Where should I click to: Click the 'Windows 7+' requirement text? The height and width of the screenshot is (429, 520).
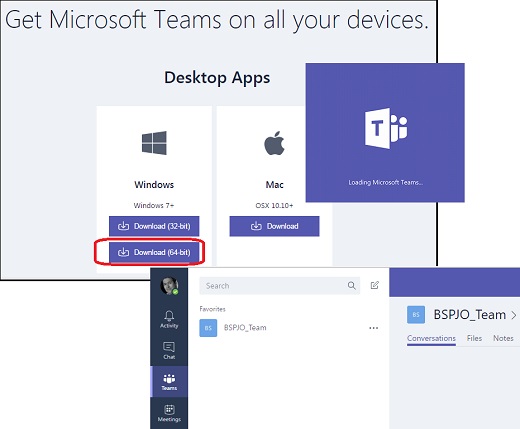coord(154,205)
